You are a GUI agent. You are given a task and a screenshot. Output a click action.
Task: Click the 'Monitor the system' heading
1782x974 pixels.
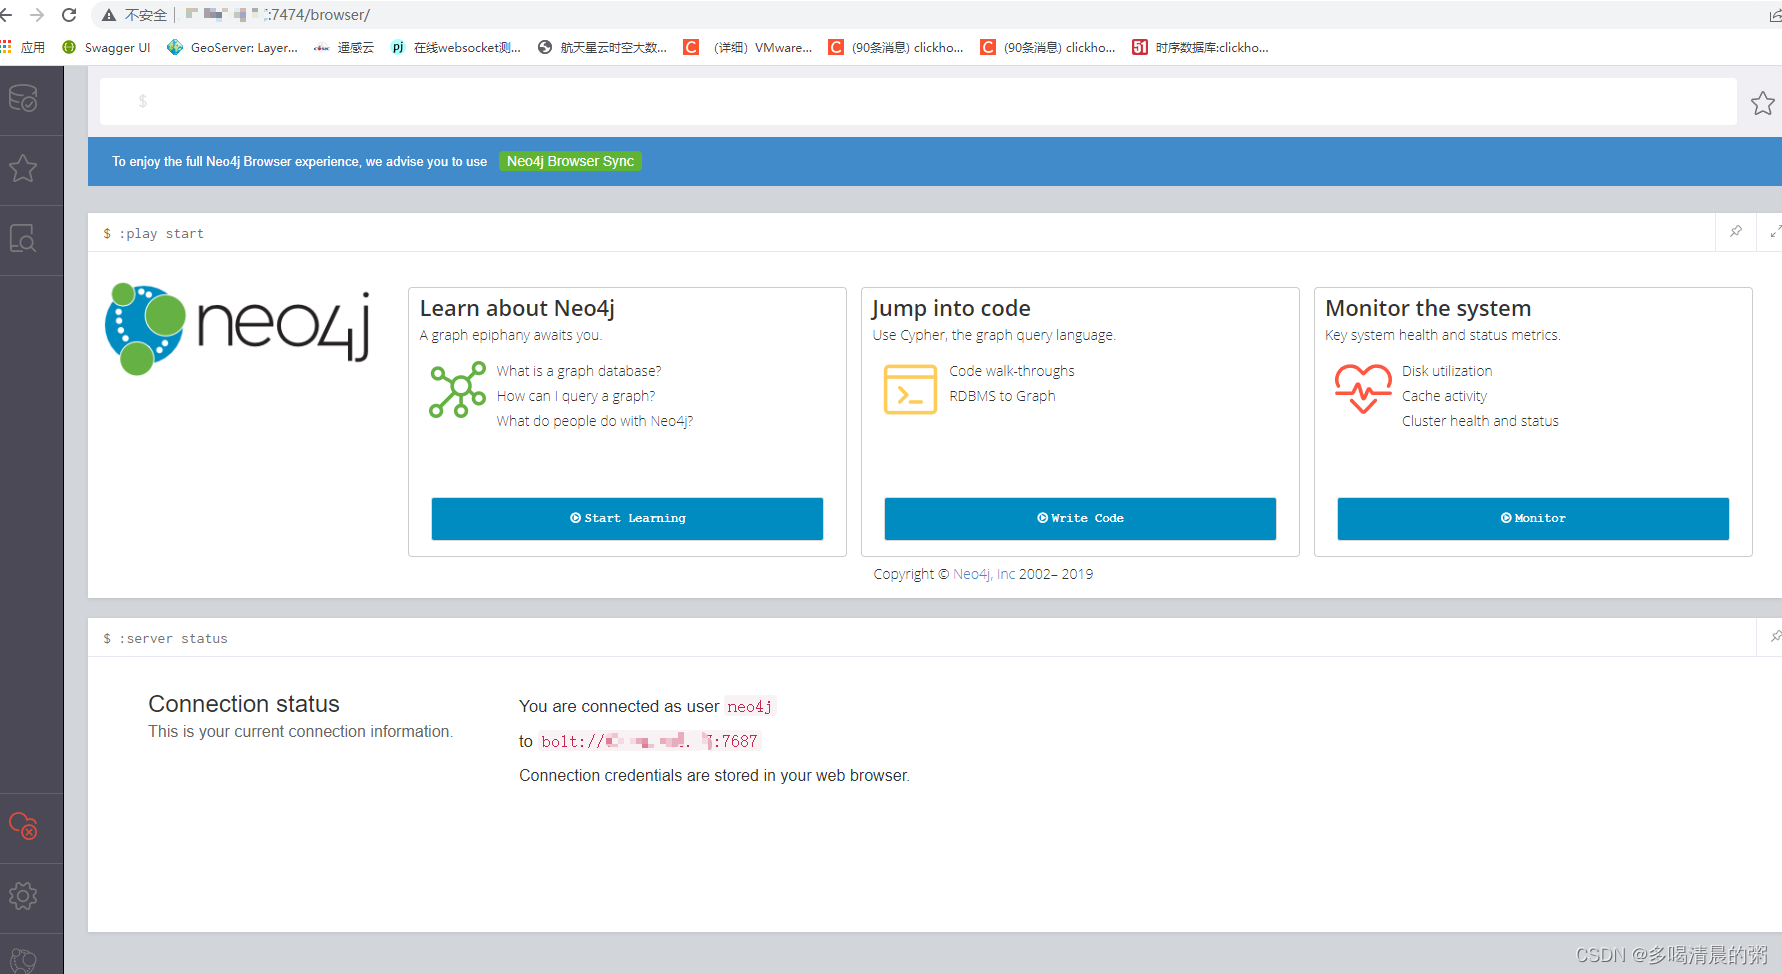pyautogui.click(x=1428, y=308)
